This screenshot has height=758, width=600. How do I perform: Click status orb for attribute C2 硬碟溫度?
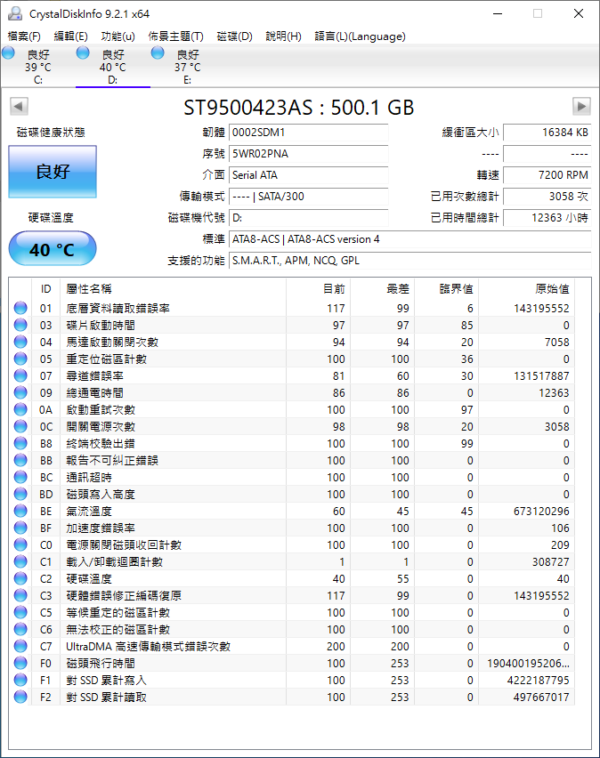pyautogui.click(x=20, y=578)
